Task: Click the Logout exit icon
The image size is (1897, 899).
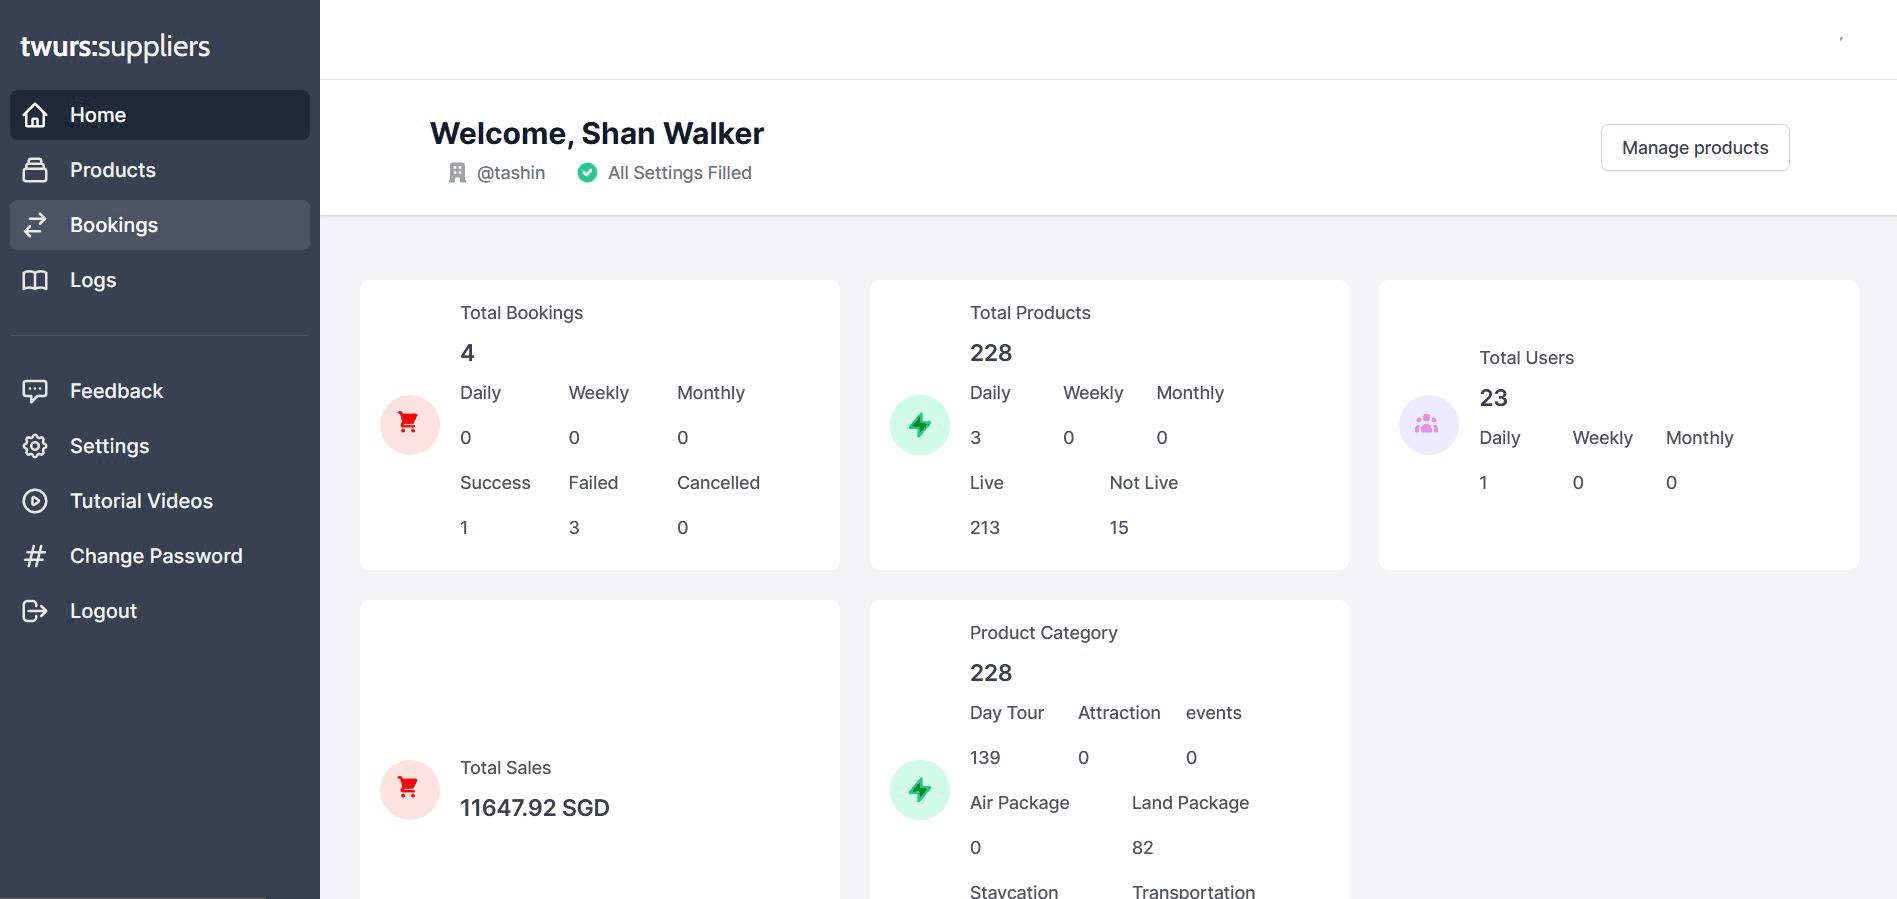Action: tap(35, 611)
